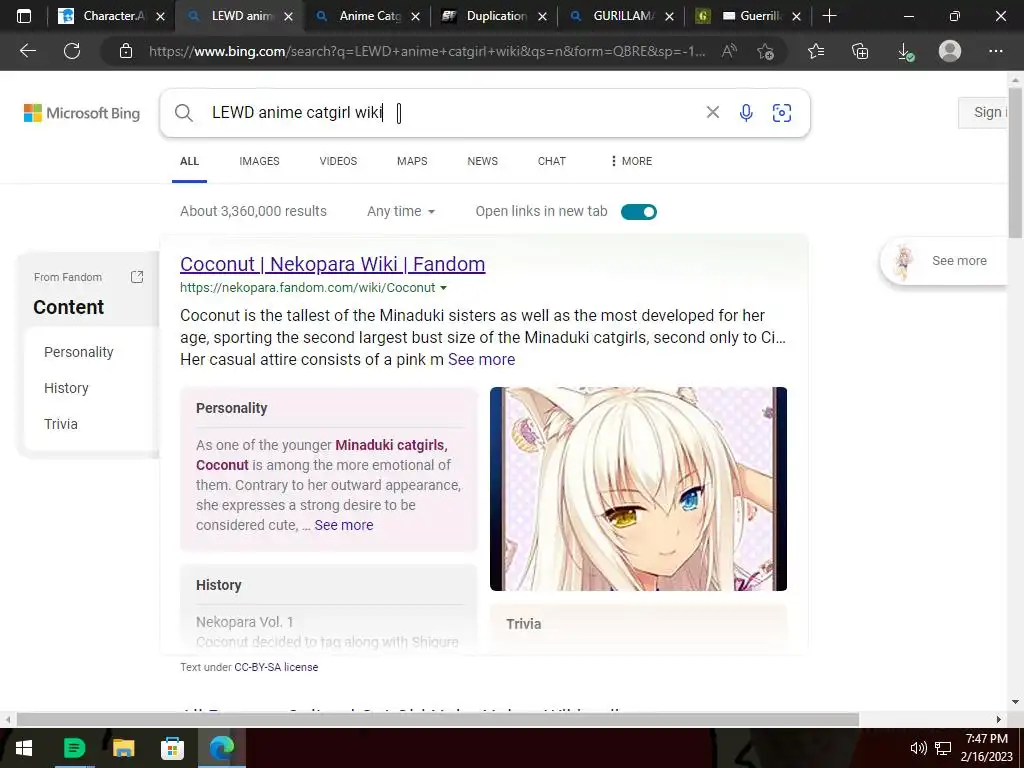This screenshot has width=1024, height=768.
Task: Open the Downloads icon
Action: [x=905, y=52]
